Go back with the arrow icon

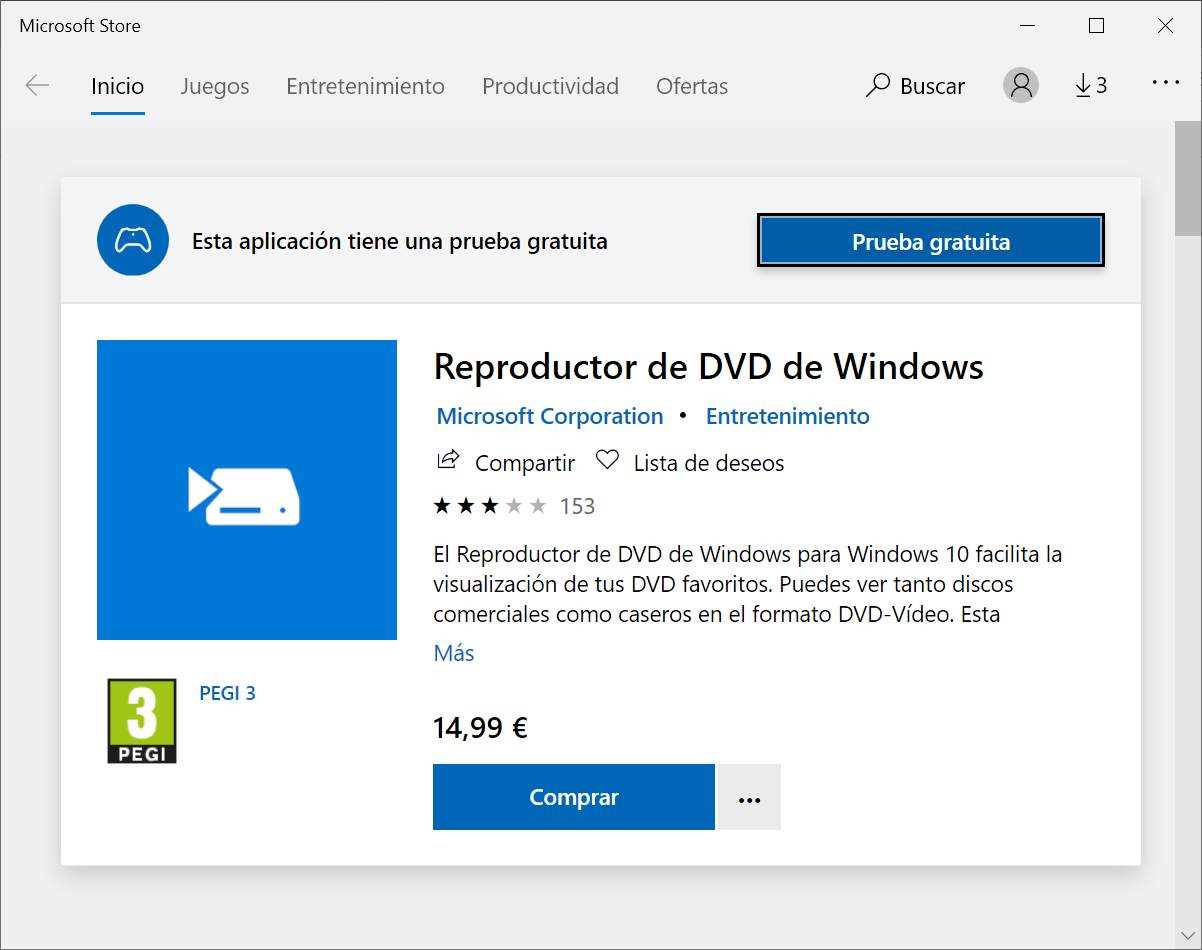(37, 86)
